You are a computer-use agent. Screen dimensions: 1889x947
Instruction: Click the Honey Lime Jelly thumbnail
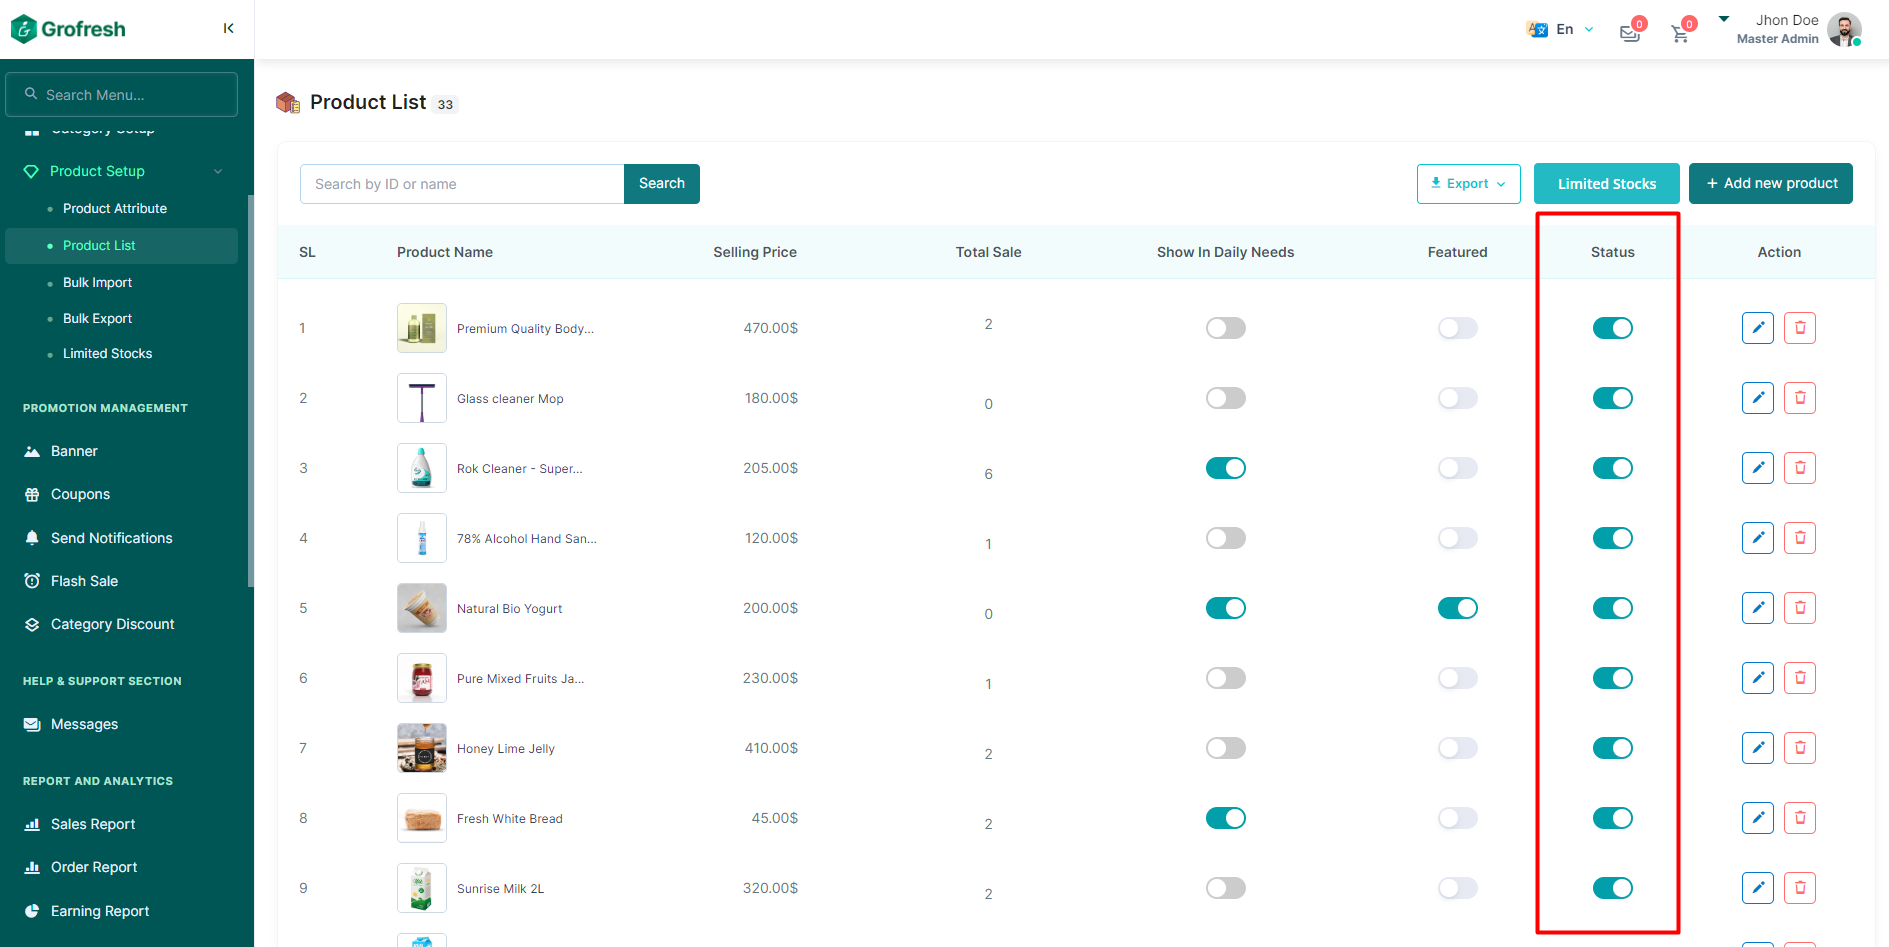click(x=422, y=748)
